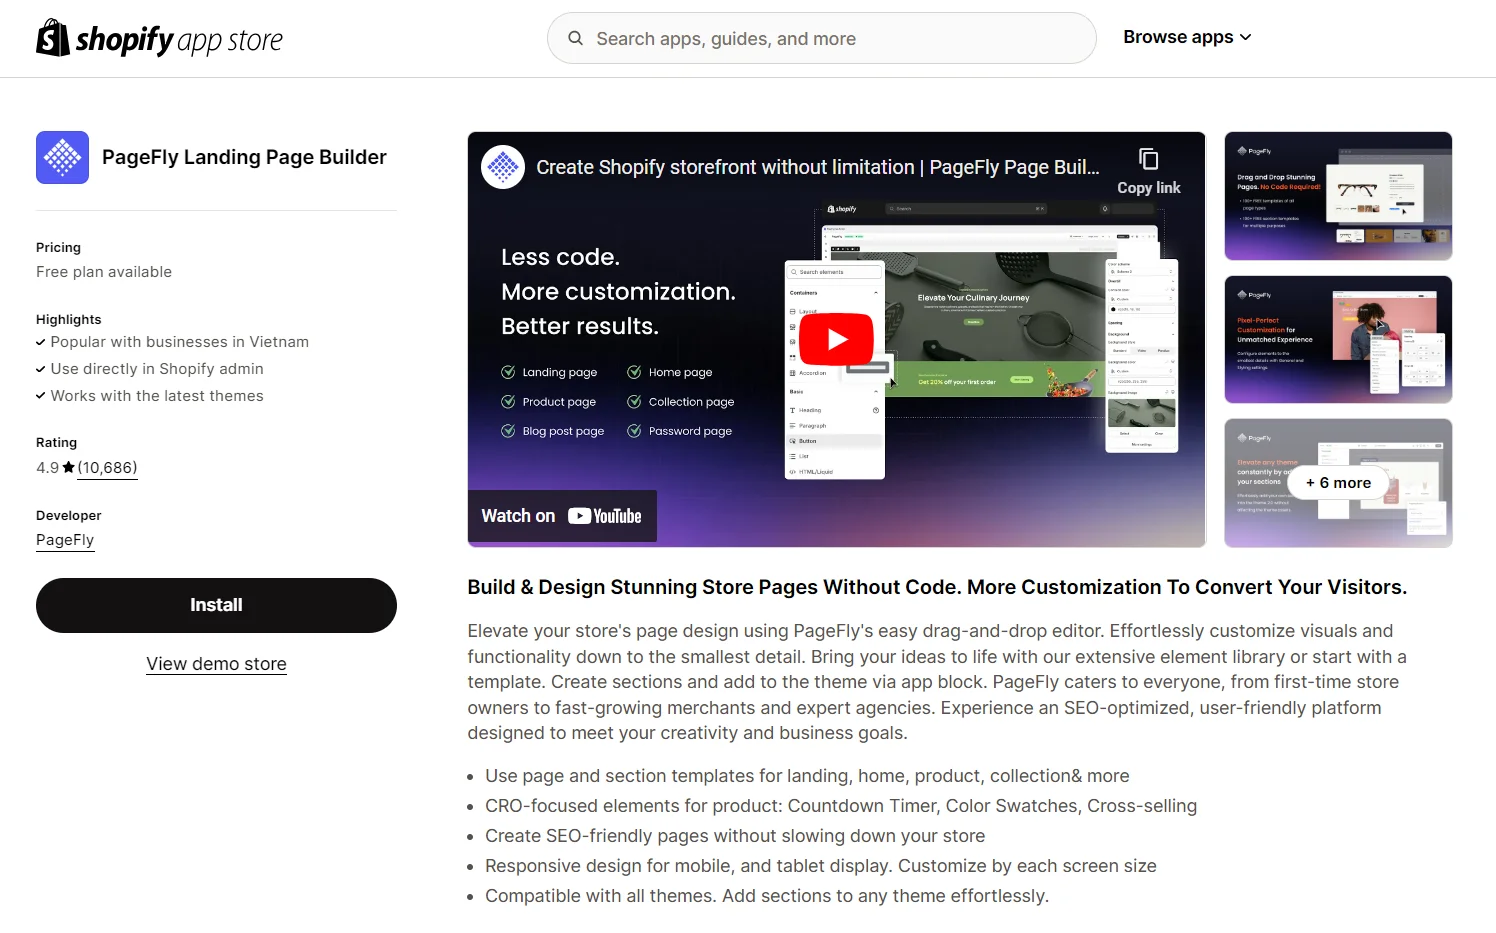The width and height of the screenshot is (1496, 933).
Task: Click the bullet 'Compatible with all themes'
Action: [767, 896]
